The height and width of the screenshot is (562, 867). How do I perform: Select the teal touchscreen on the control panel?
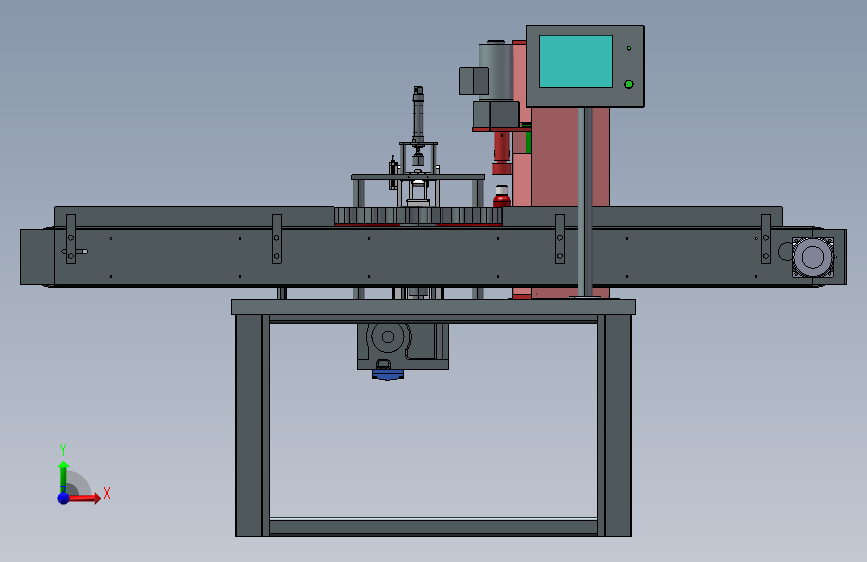576,61
